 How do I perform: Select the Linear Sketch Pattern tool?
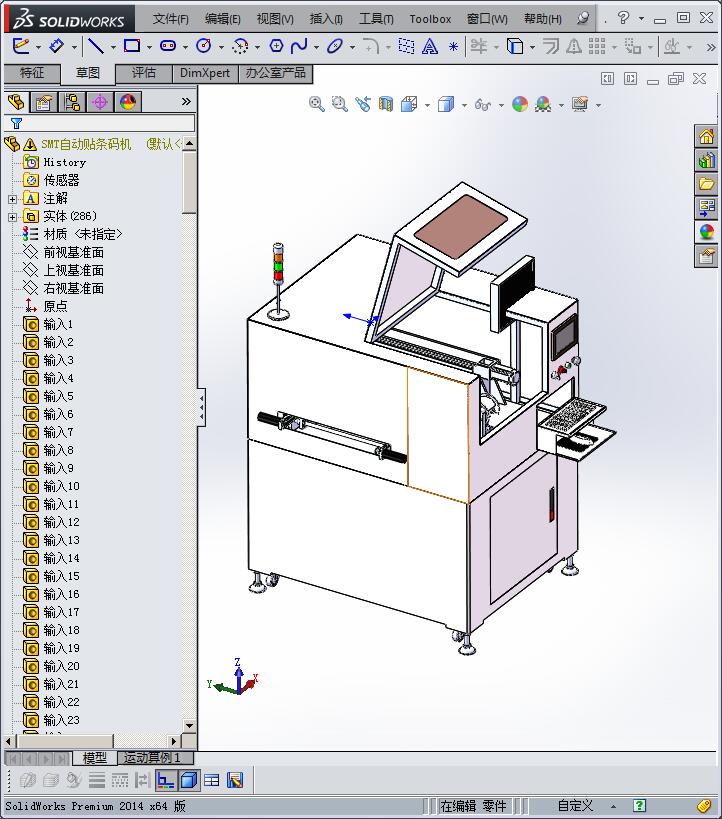[x=597, y=46]
